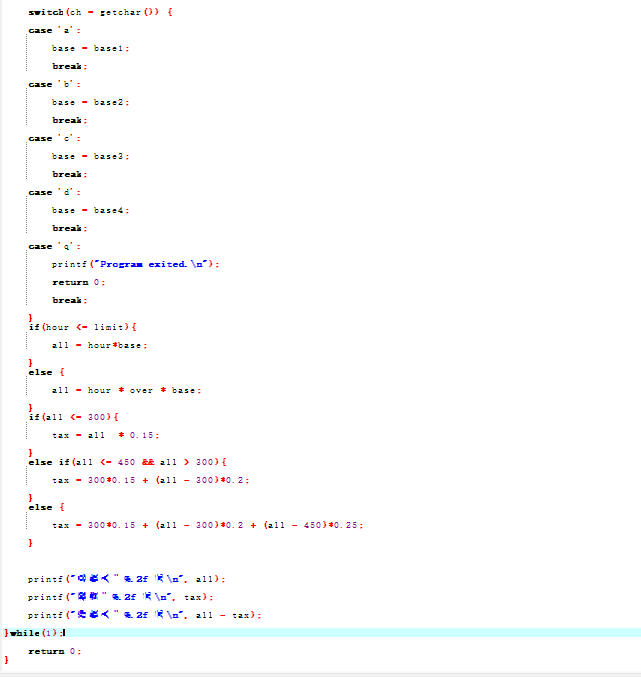Select the line "case 'c':"
The width and height of the screenshot is (641, 677).
tap(54, 138)
